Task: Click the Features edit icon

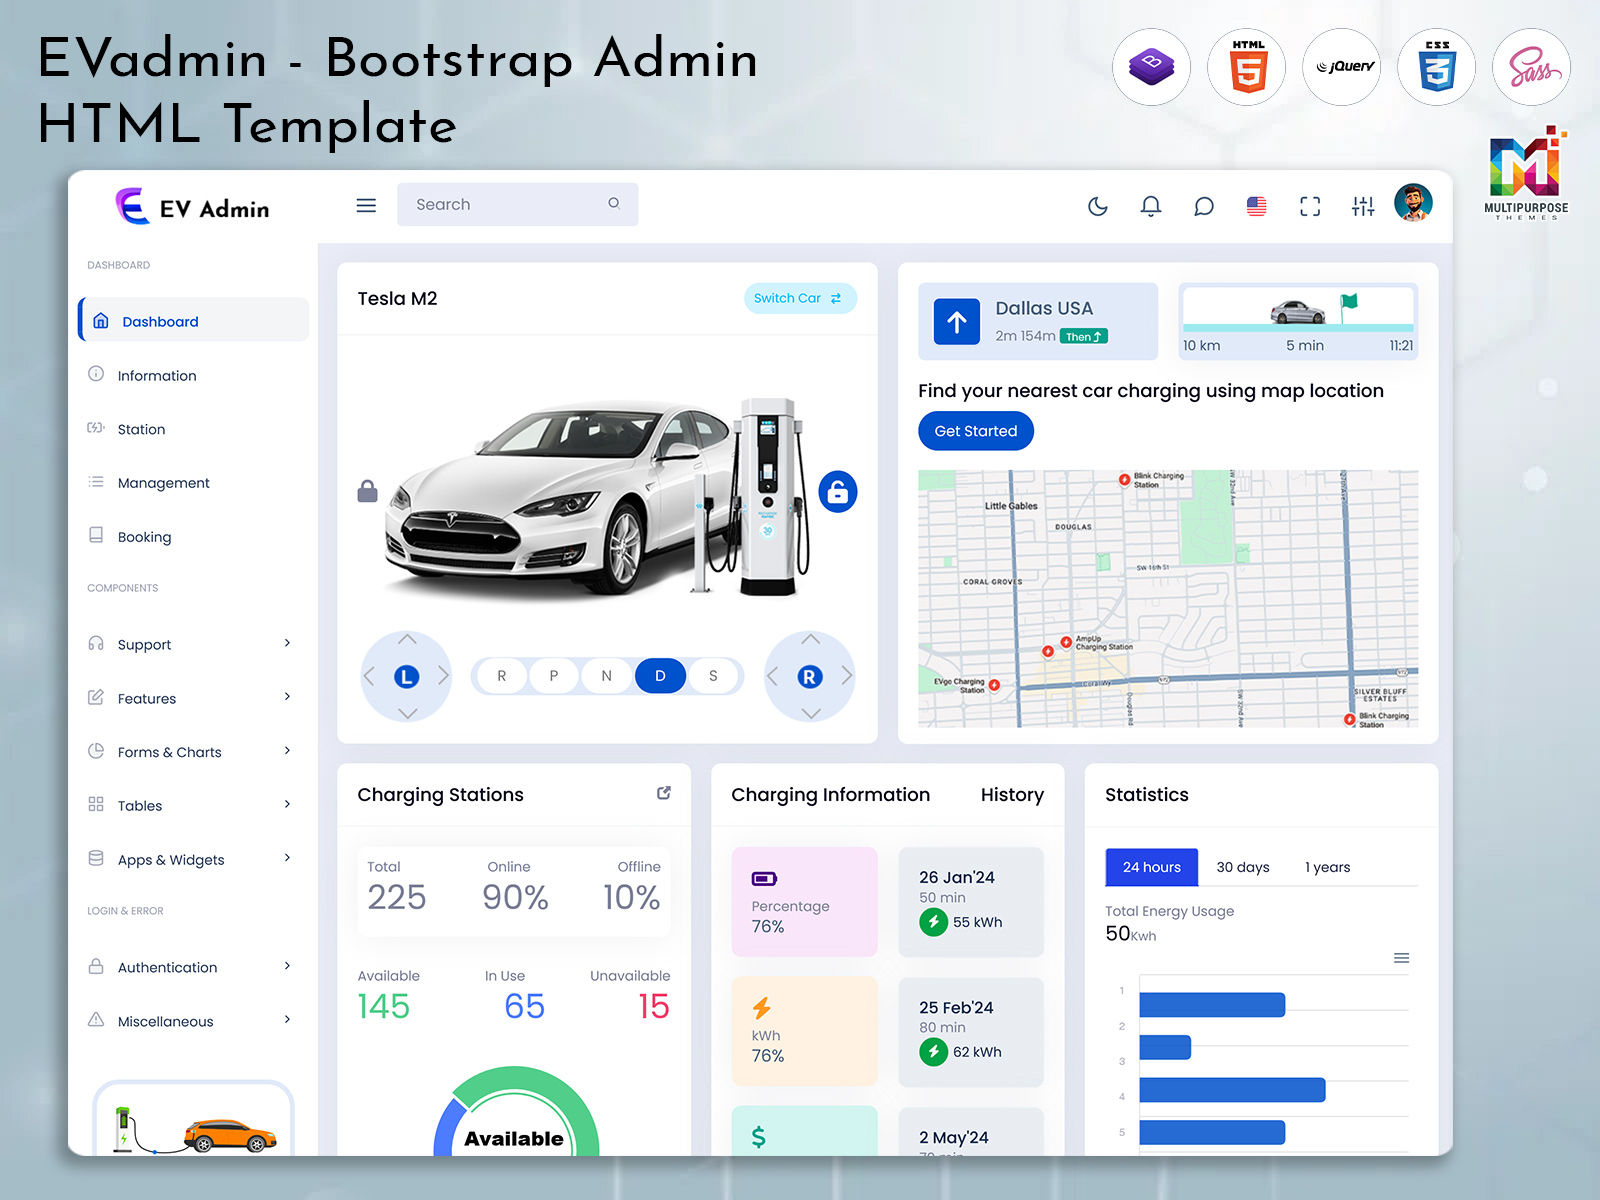Action: pos(96,697)
